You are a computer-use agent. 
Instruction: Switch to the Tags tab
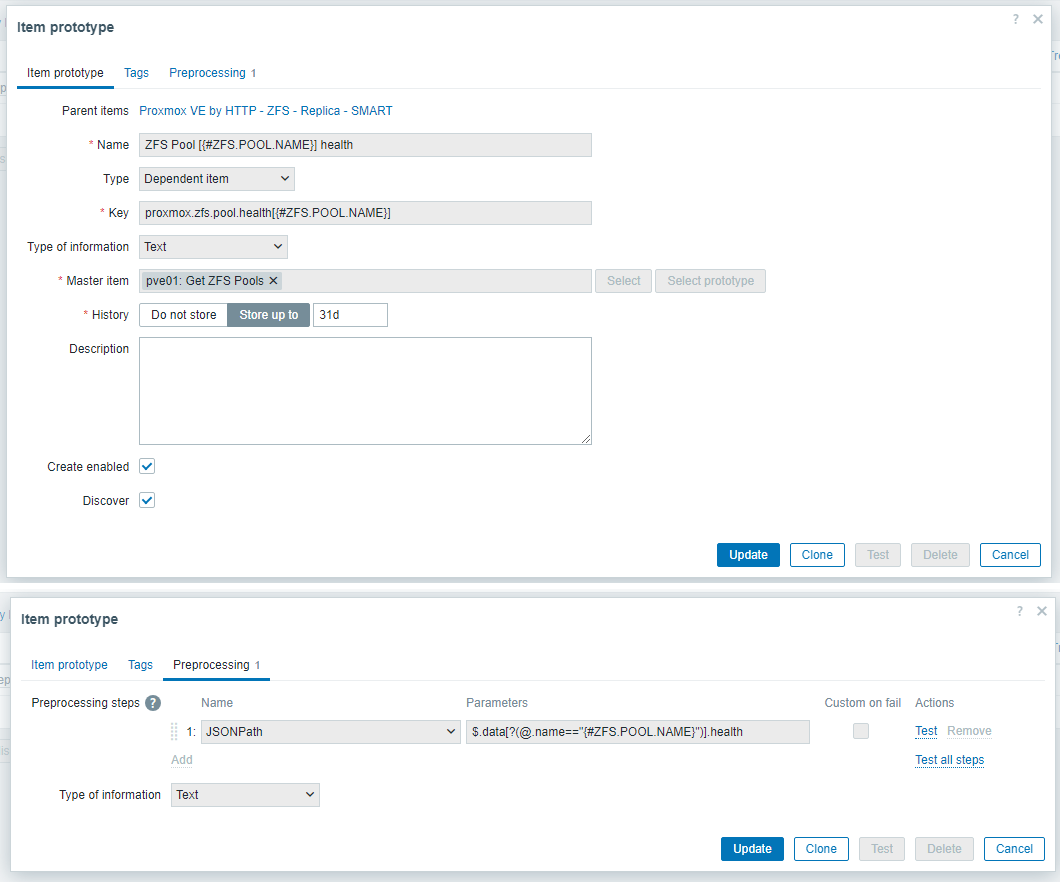pos(136,73)
